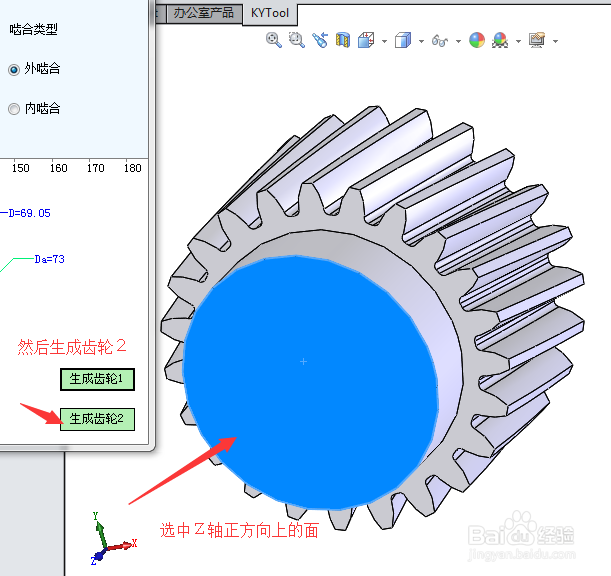
Task: Activate the Section View icon
Action: pos(343,40)
